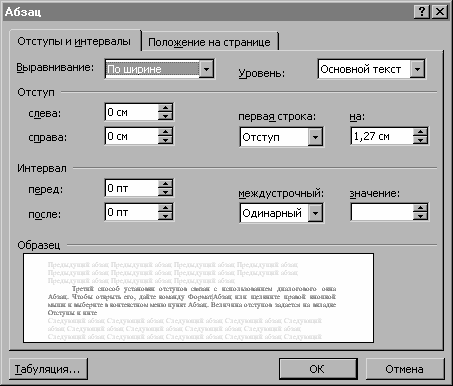453x386 pixels.
Task: Click the 1,27 см first-line value field
Action: pos(382,136)
